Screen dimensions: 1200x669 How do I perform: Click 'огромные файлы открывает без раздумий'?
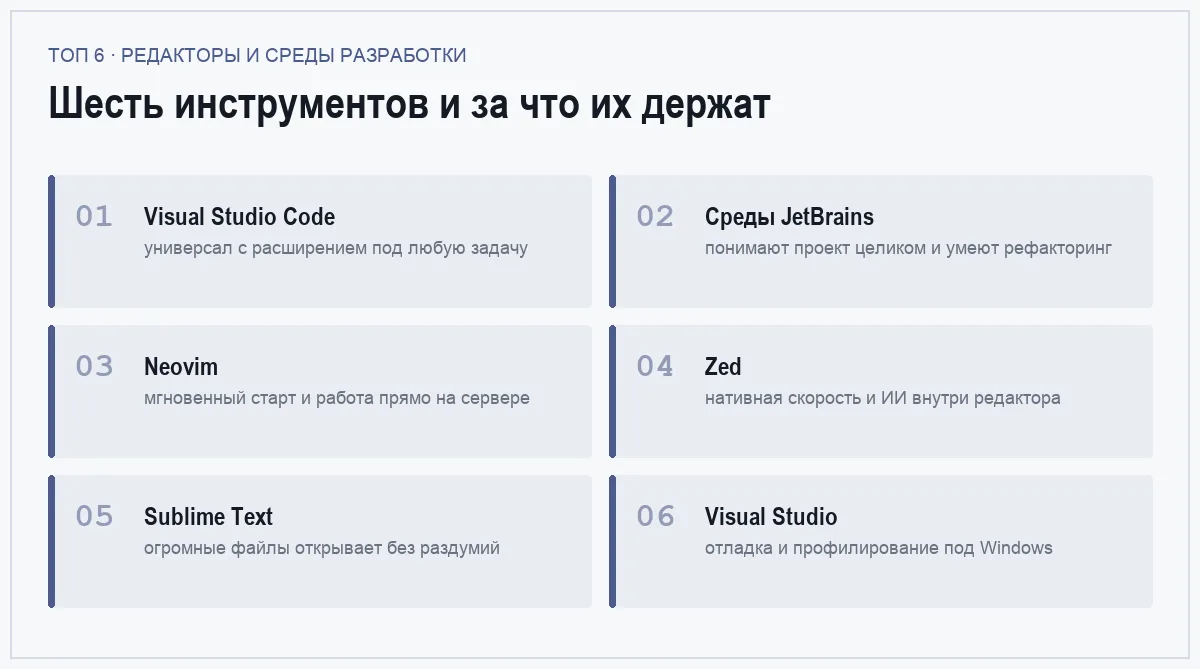322,548
